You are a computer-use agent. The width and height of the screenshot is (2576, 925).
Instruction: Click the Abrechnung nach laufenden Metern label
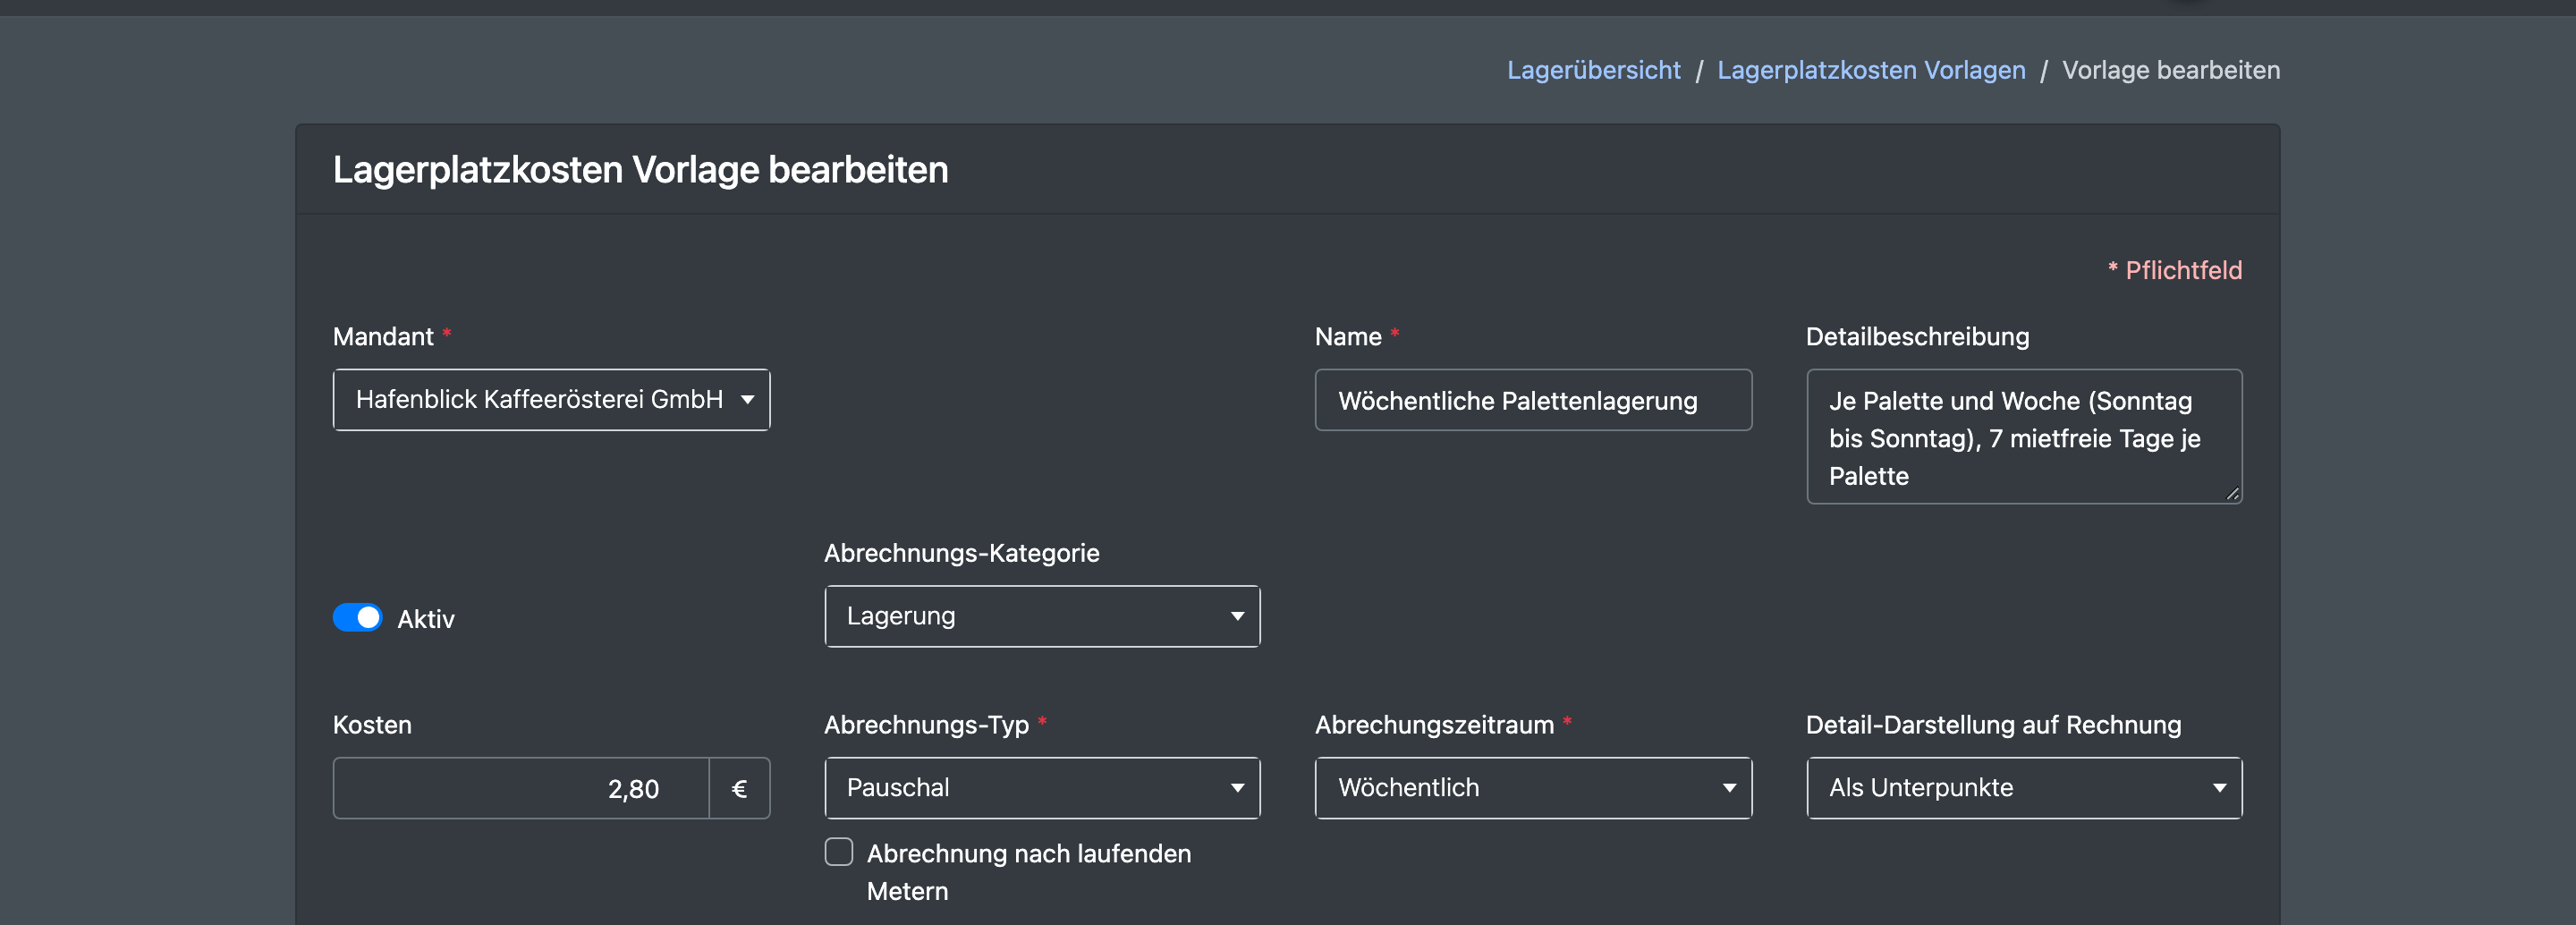pos(1028,872)
